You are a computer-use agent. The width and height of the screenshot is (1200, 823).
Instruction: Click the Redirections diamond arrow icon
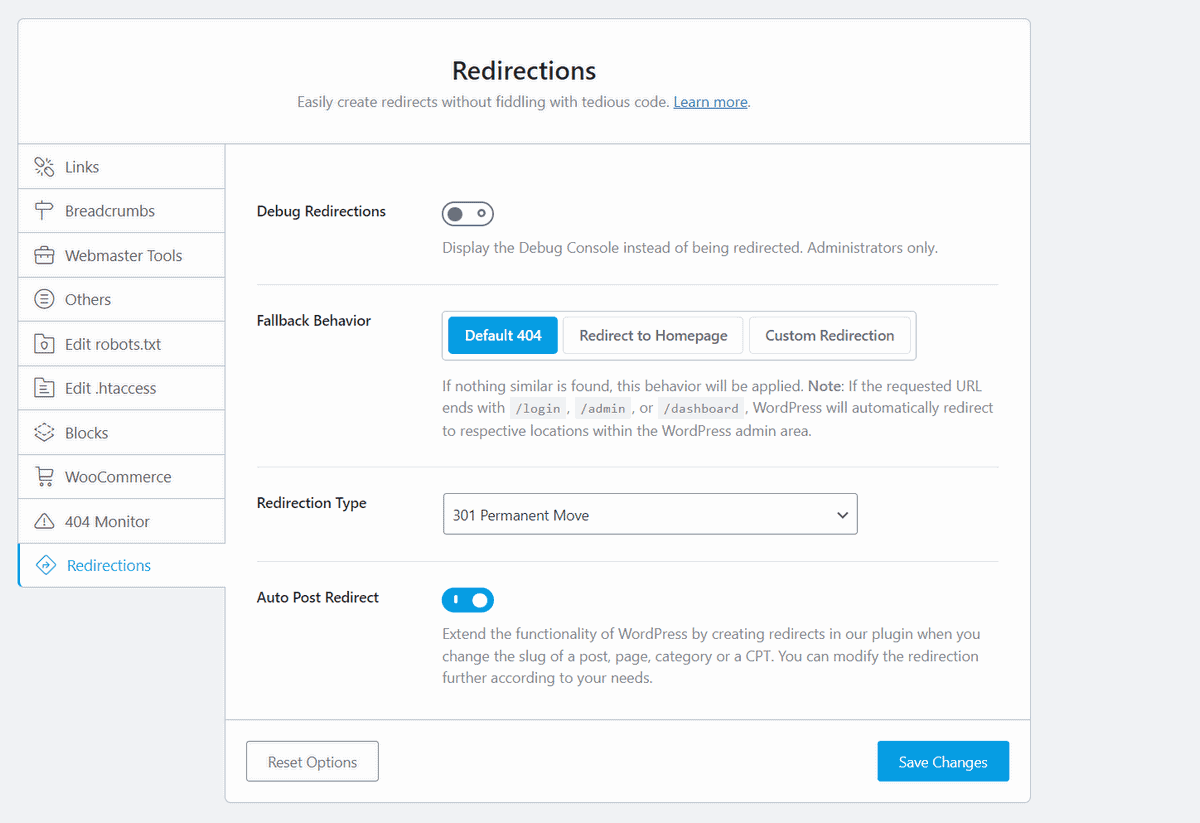46,565
